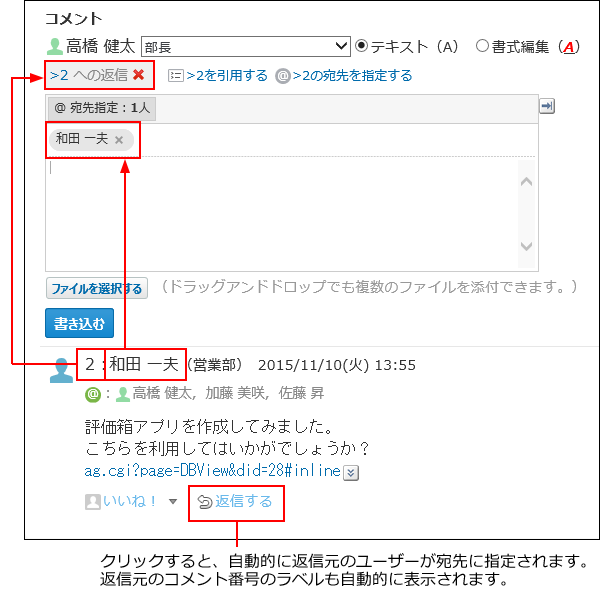Image resolution: width=600 pixels, height=595 pixels.
Task: Remove recipient 和田 一夫 with the x icon
Action: [119, 140]
